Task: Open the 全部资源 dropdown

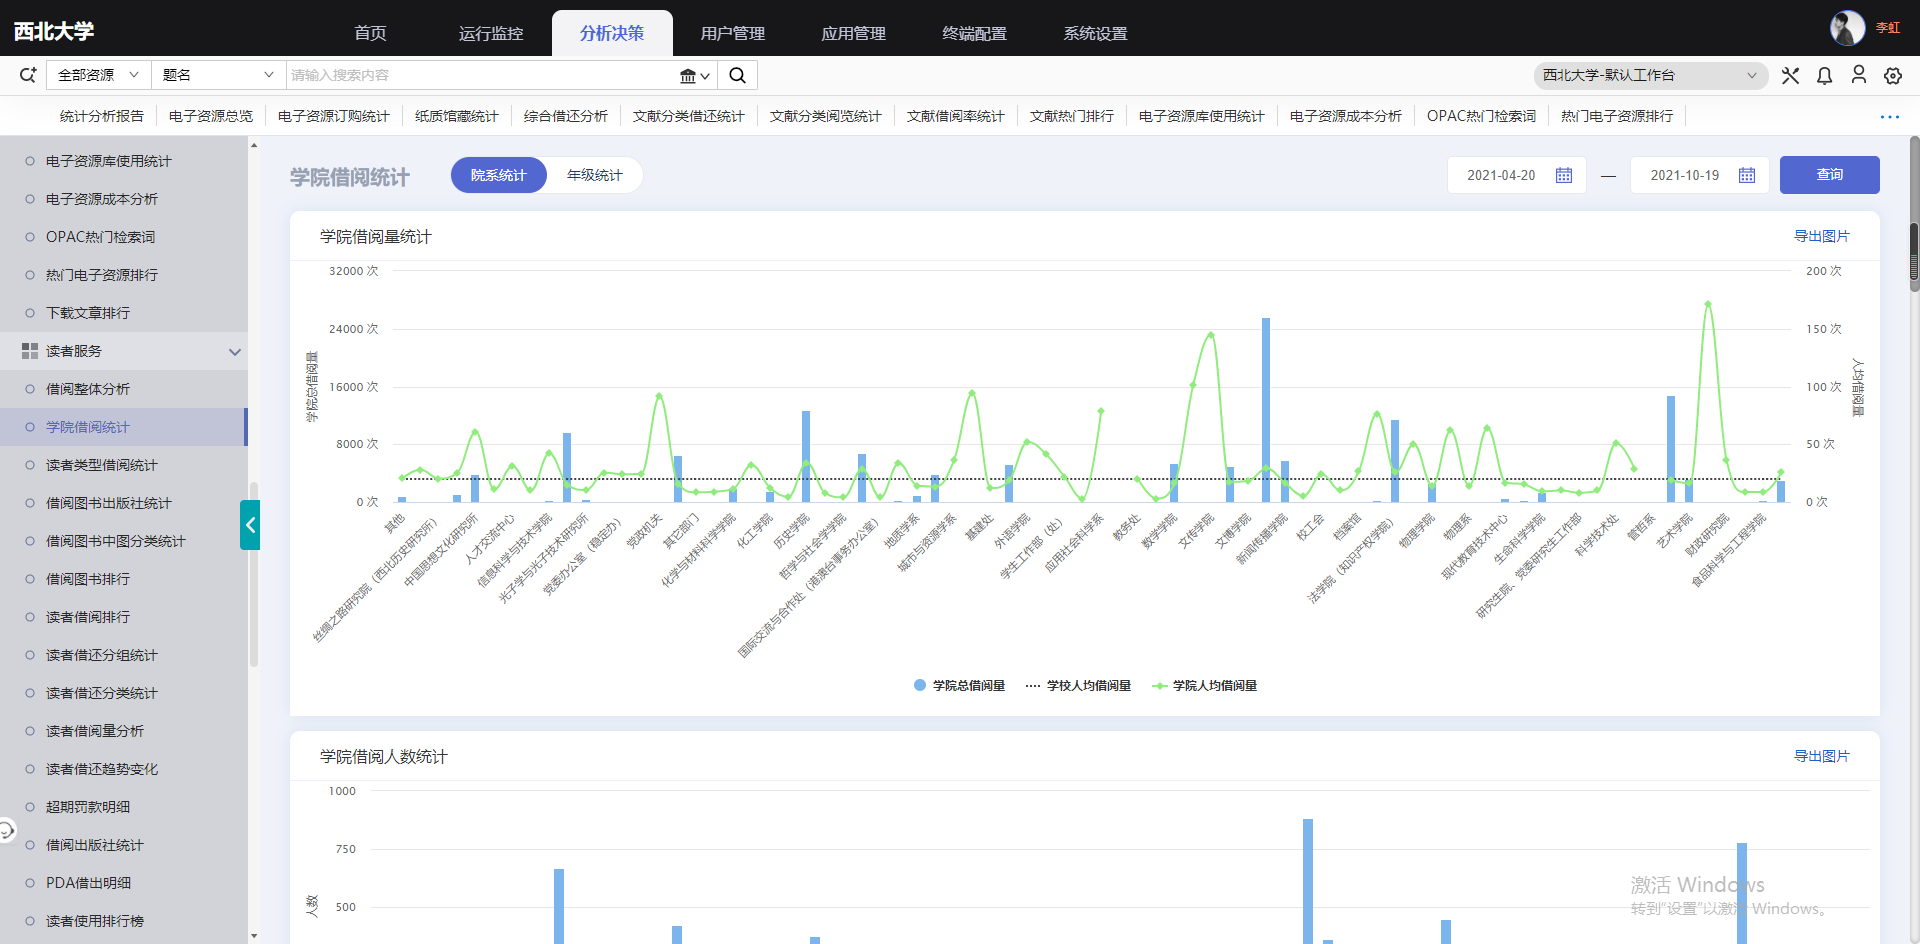Action: click(98, 75)
